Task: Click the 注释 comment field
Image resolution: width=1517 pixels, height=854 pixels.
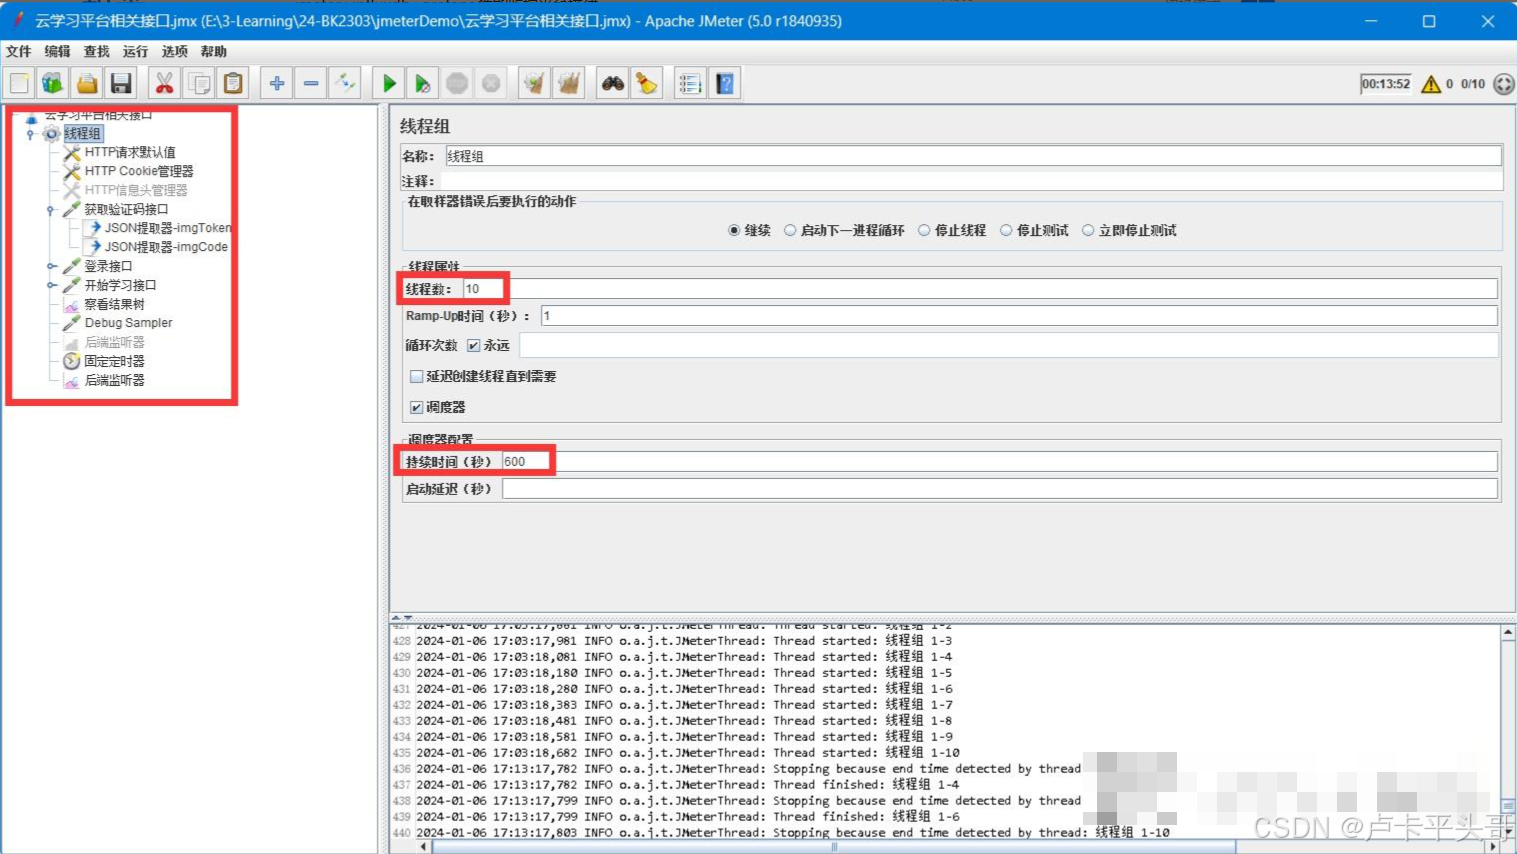Action: click(x=973, y=181)
